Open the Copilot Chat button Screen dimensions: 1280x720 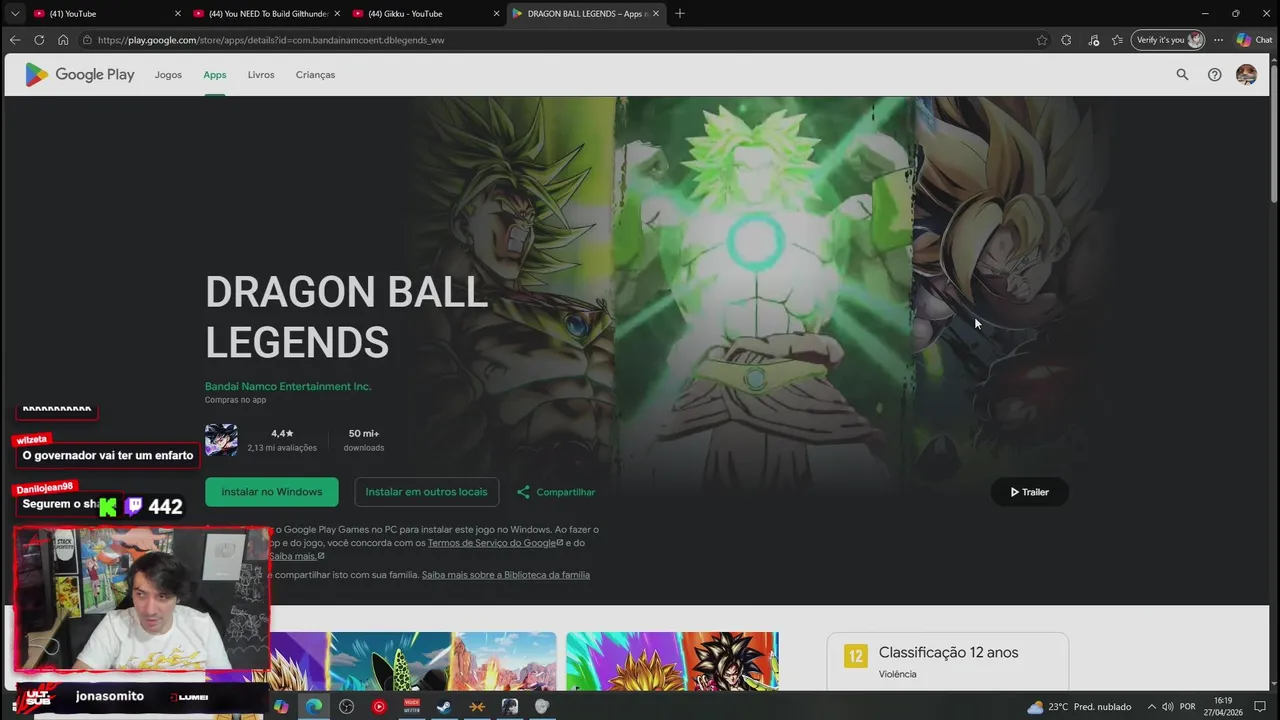[1255, 40]
